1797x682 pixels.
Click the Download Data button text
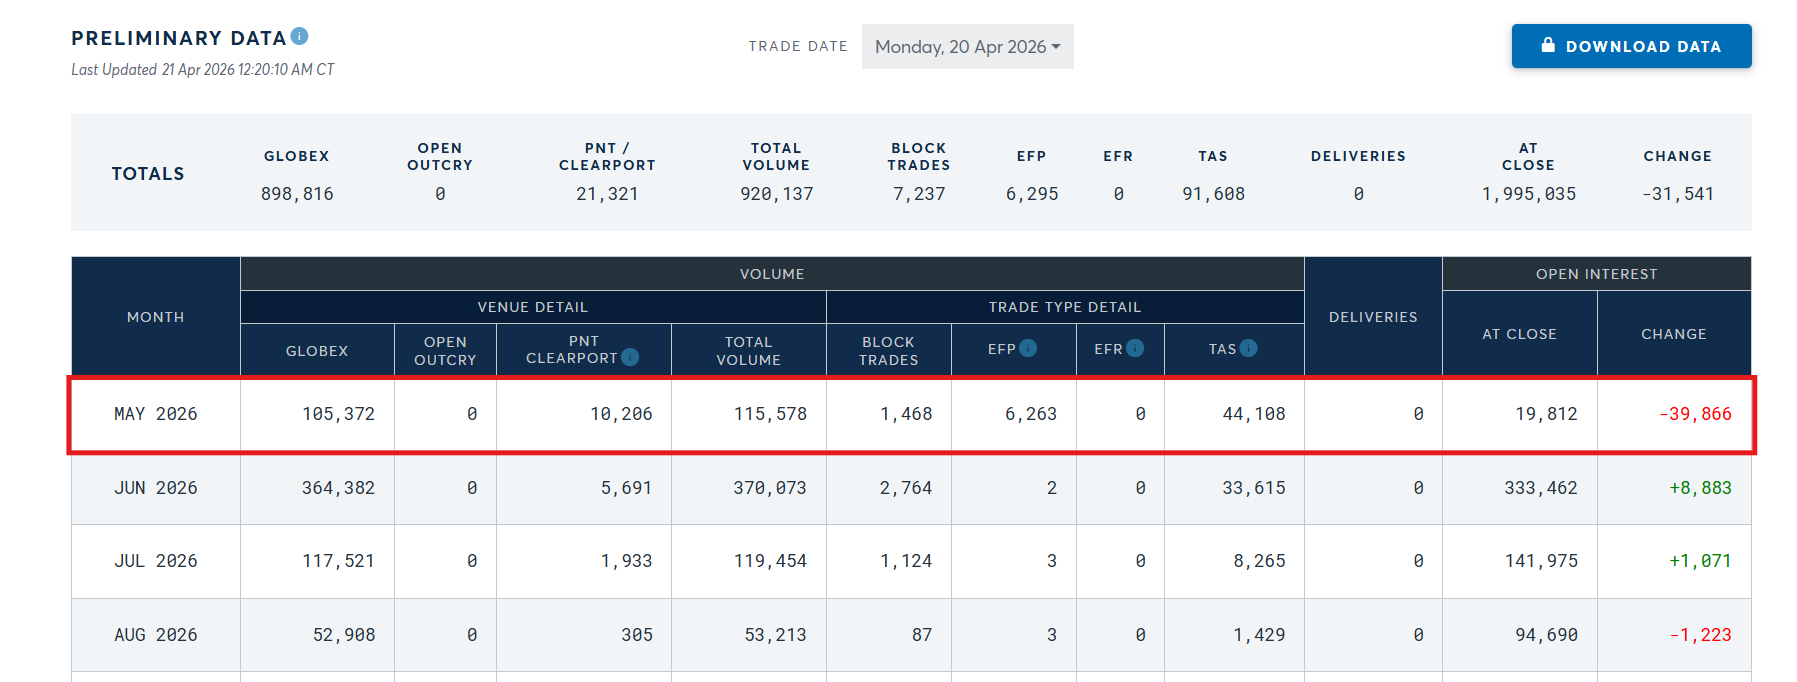tap(1643, 47)
